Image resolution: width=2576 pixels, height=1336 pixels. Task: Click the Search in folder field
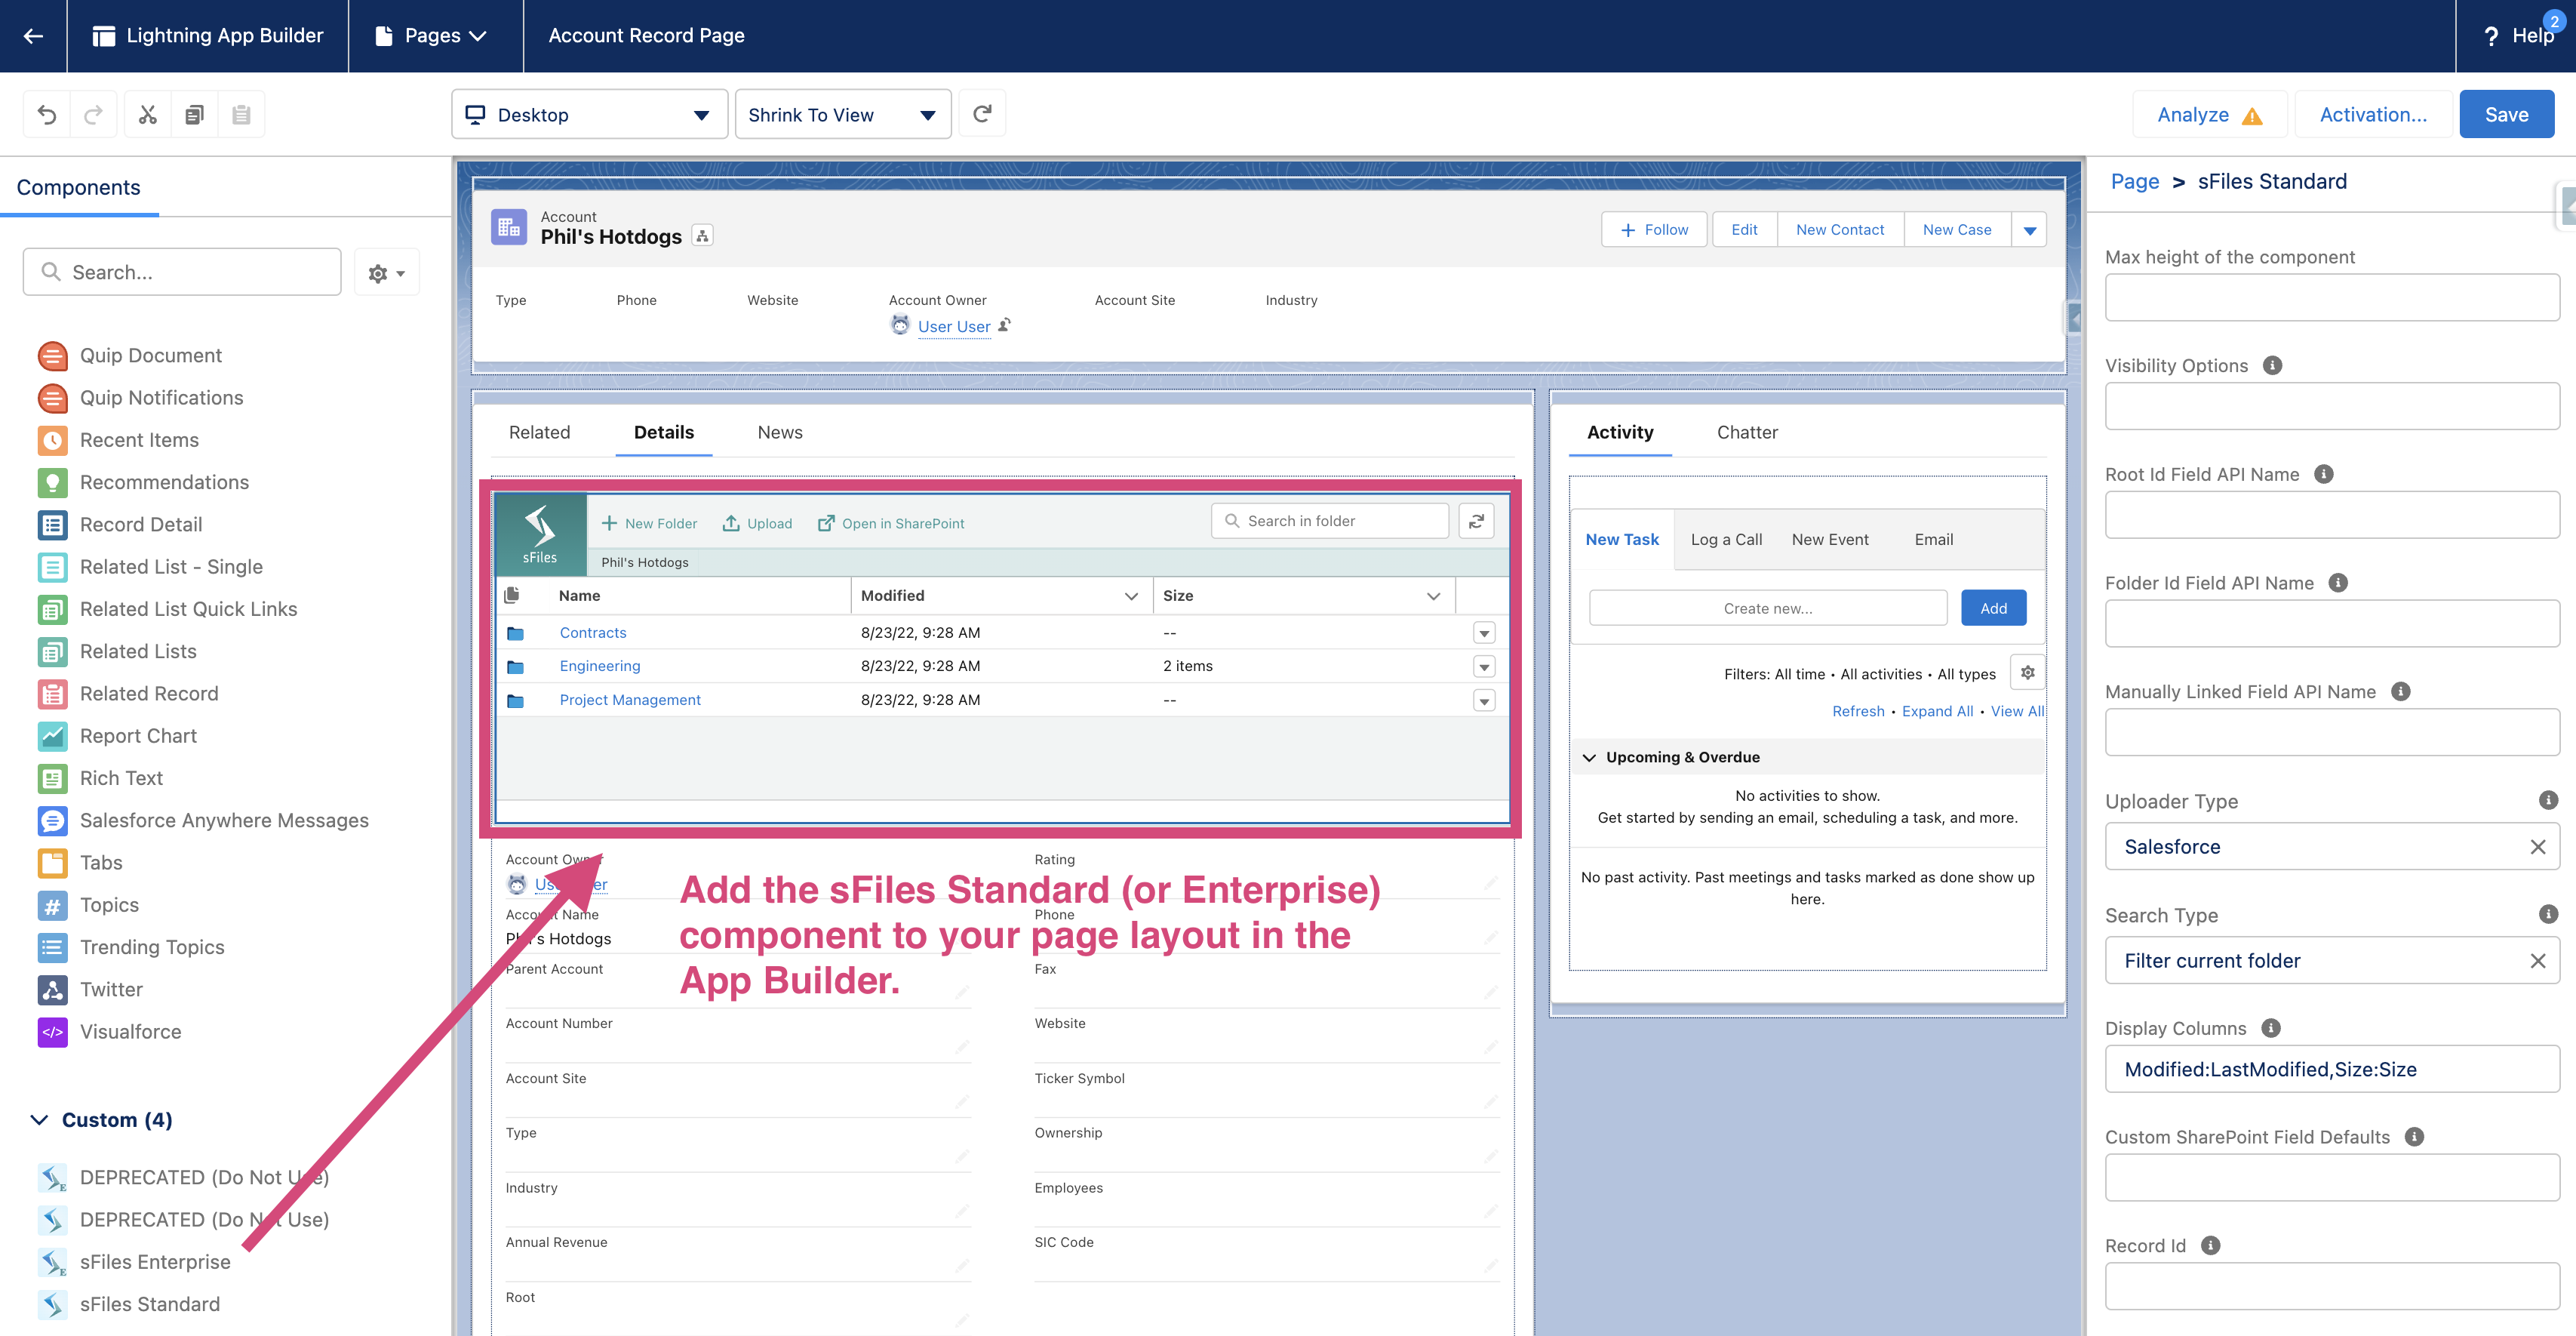tap(1330, 521)
